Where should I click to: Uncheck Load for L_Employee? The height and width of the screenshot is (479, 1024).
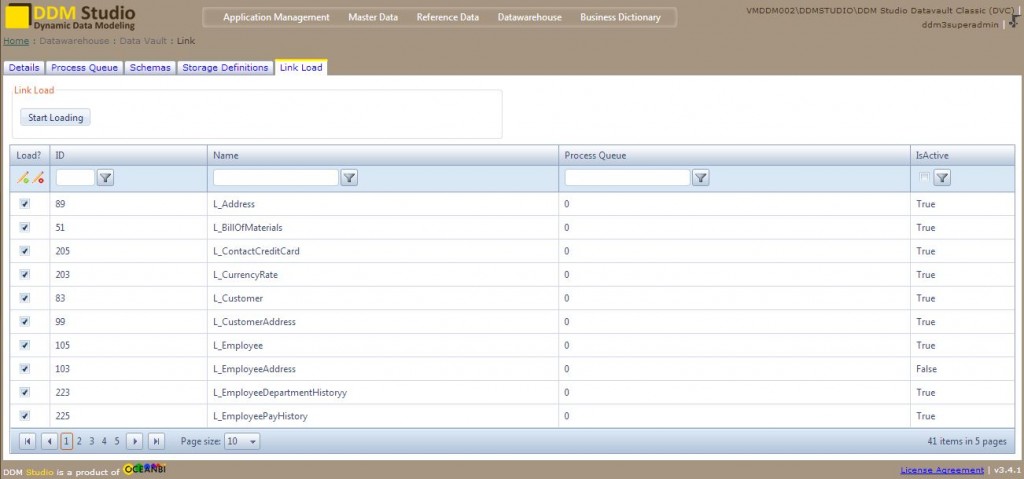pyautogui.click(x=25, y=345)
